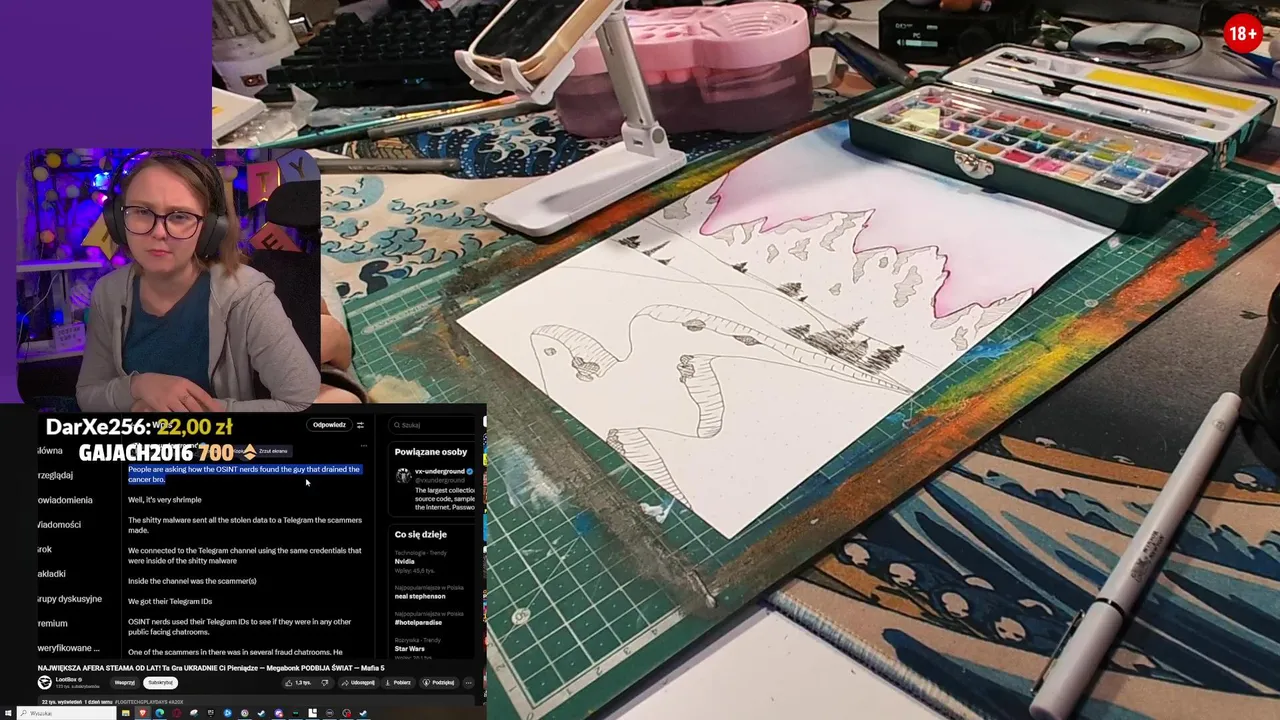Open the post's three-dot options menu

point(363,446)
